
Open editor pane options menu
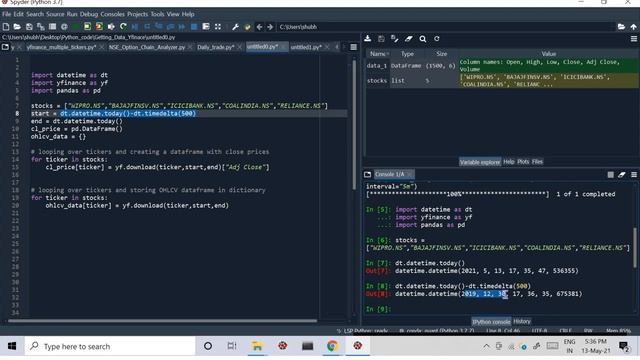353,47
